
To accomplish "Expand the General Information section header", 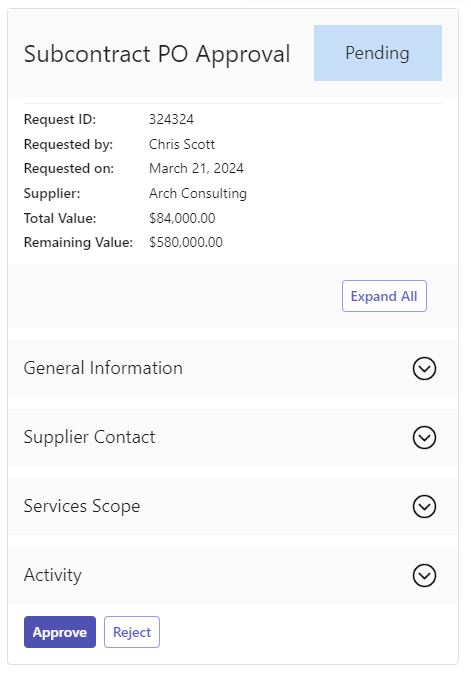I will (232, 368).
